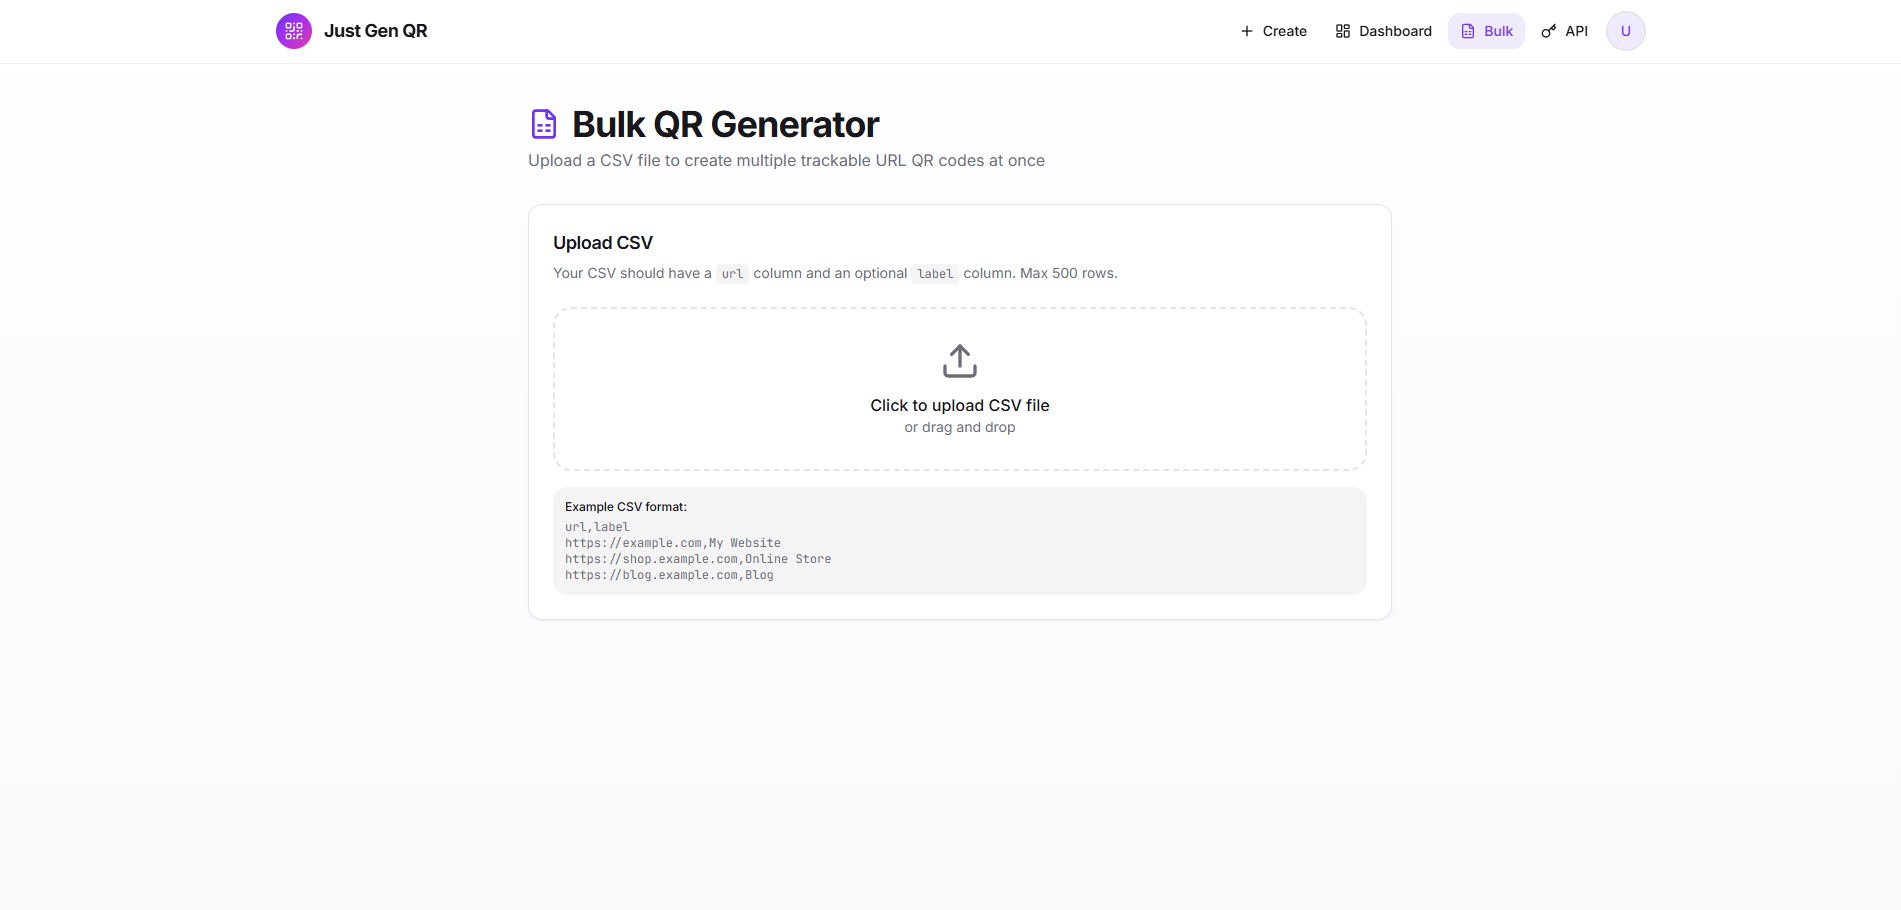Open the U user avatar menu
This screenshot has width=1901, height=910.
pyautogui.click(x=1625, y=31)
